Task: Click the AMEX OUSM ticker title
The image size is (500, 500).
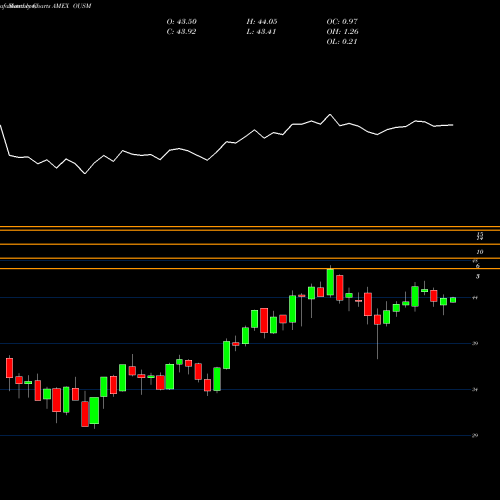Action: (x=72, y=6)
